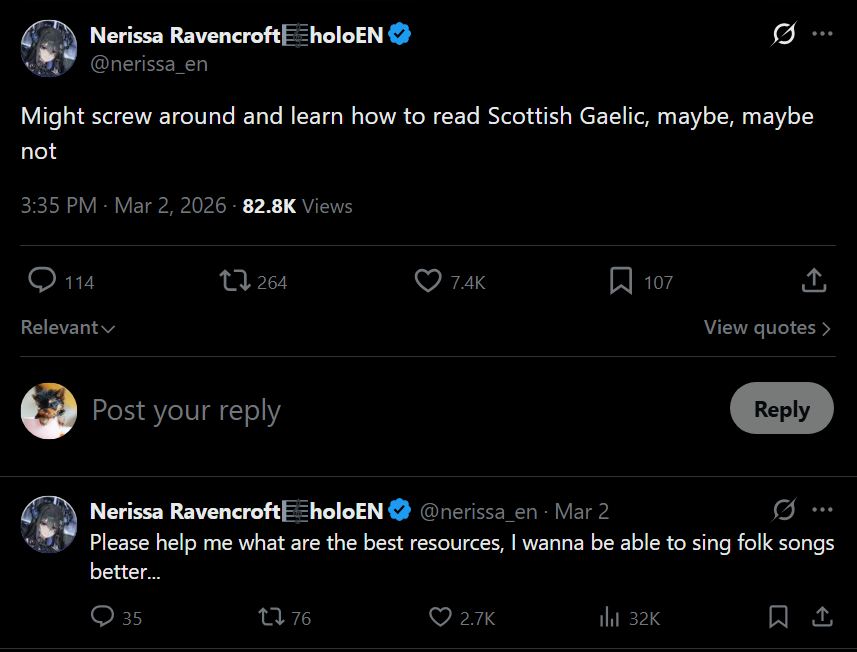Open @nerissa_en handle under main post name
857x652 pixels.
point(149,64)
